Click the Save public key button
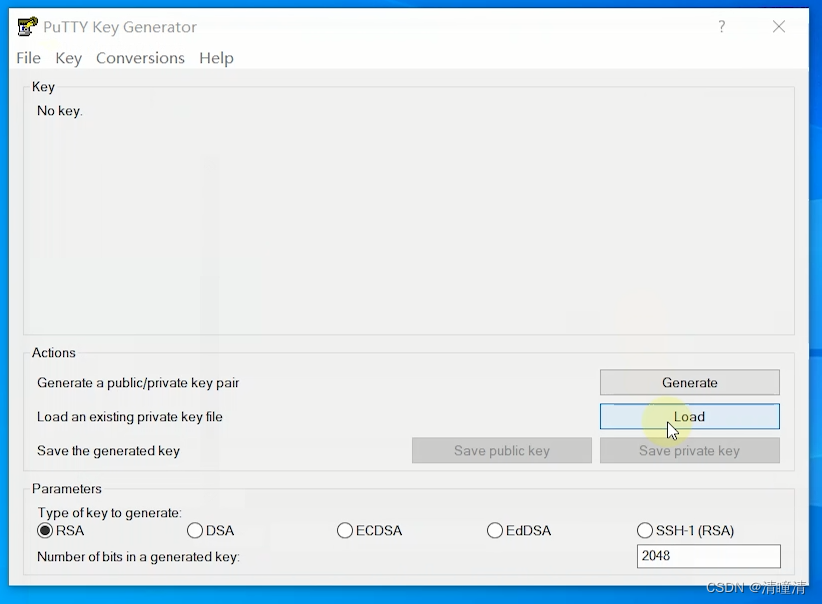This screenshot has width=822, height=604. tap(502, 450)
